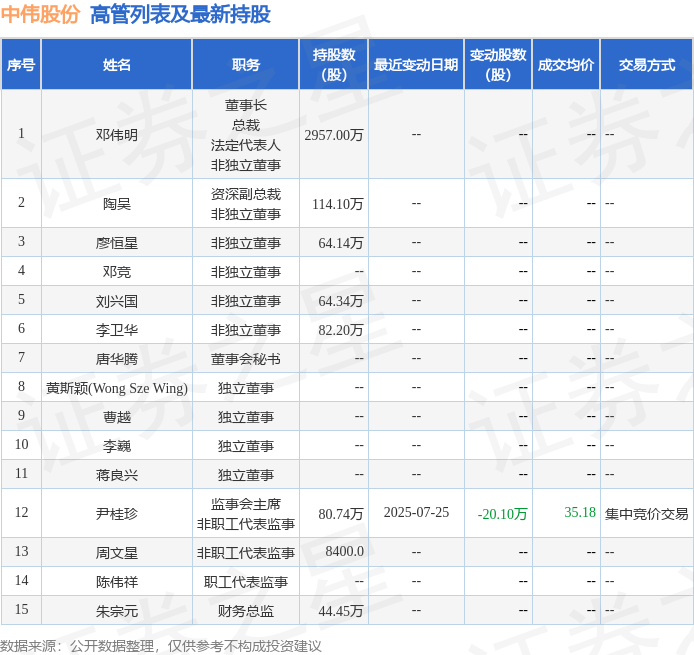
Task: Click the name 刘兴国
Action: tap(117, 301)
